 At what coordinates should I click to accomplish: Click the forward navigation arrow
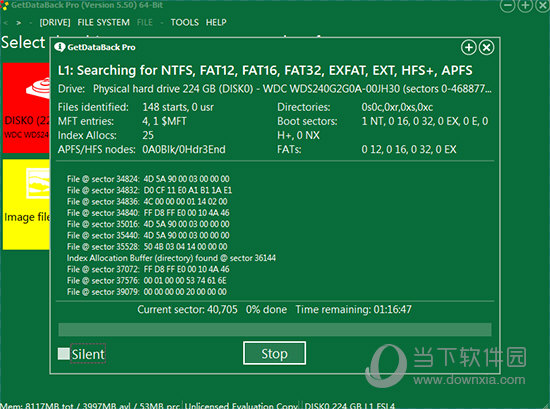(x=18, y=23)
